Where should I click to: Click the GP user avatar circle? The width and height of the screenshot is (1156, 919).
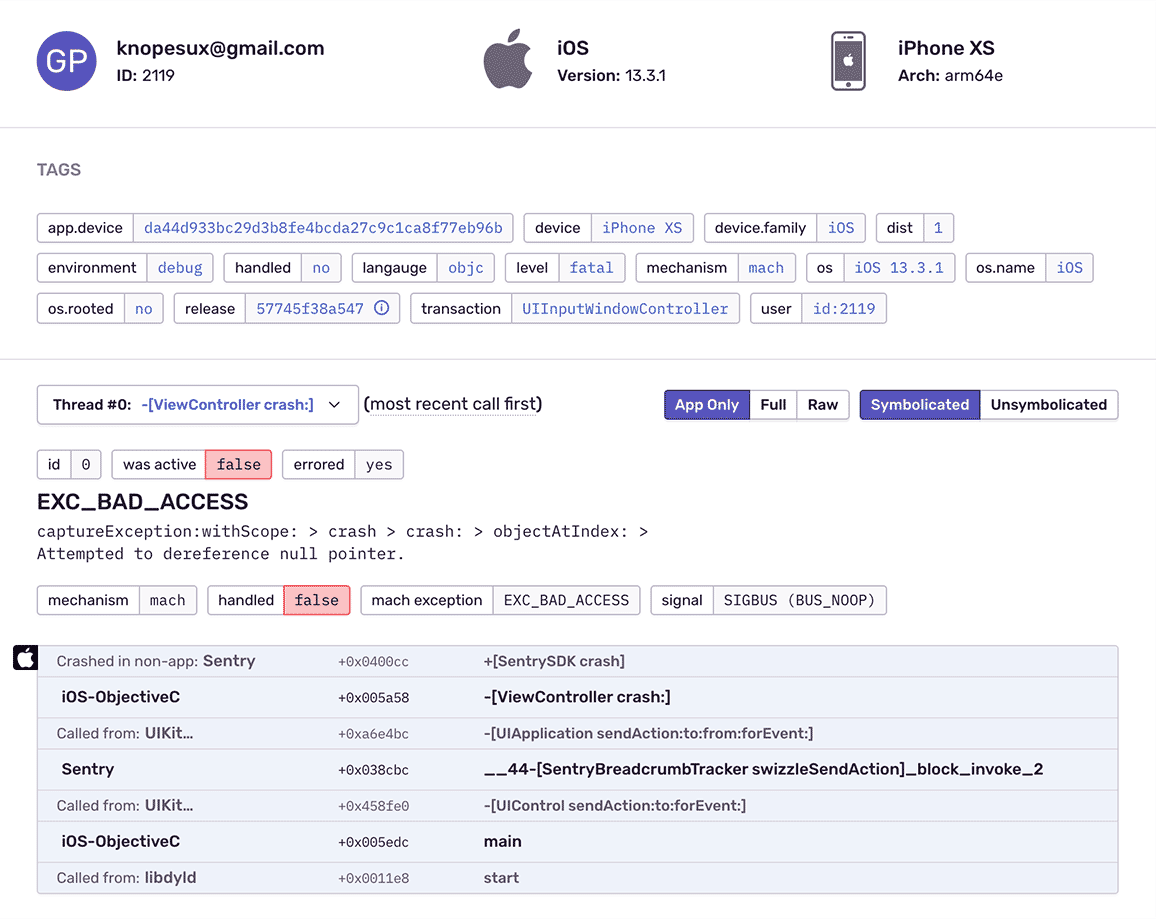click(x=67, y=61)
